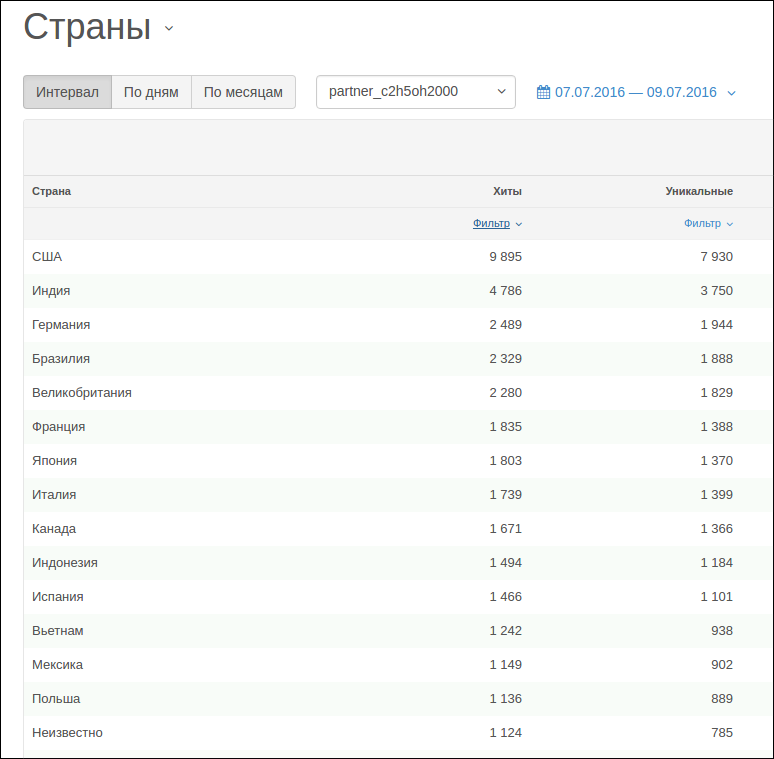Click the hits value 2 280
The width and height of the screenshot is (774, 759).
pyautogui.click(x=505, y=393)
